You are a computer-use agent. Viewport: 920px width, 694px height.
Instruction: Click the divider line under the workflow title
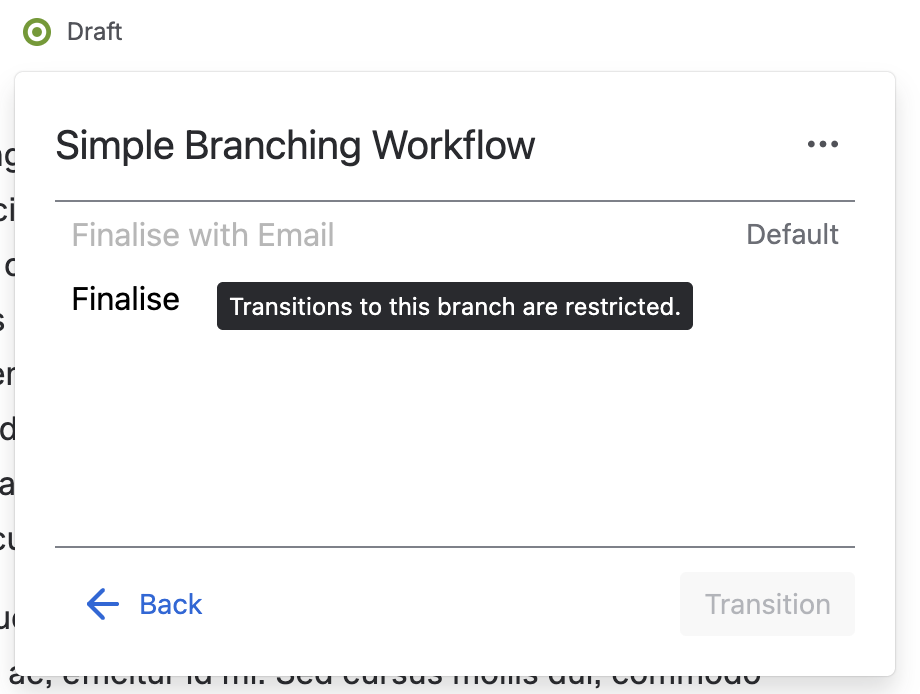tap(455, 201)
